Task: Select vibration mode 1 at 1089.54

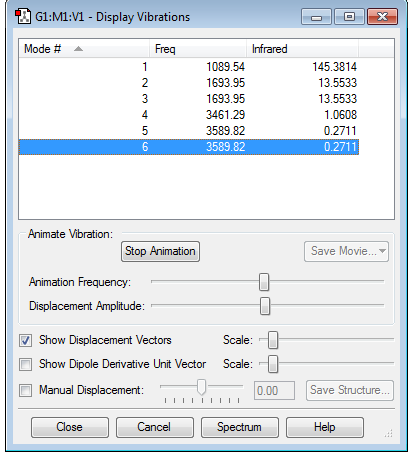Action: (x=189, y=67)
